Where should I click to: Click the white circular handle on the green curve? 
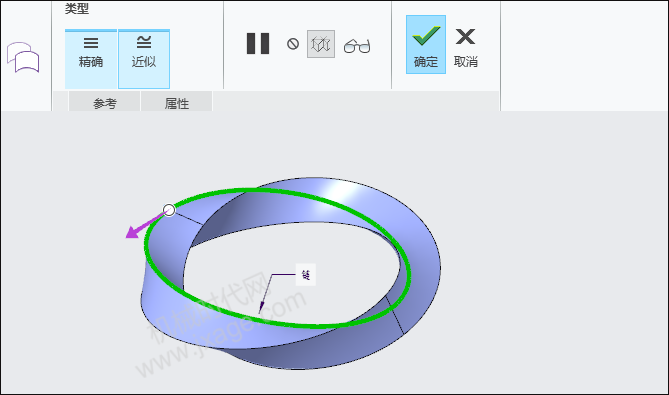[169, 210]
